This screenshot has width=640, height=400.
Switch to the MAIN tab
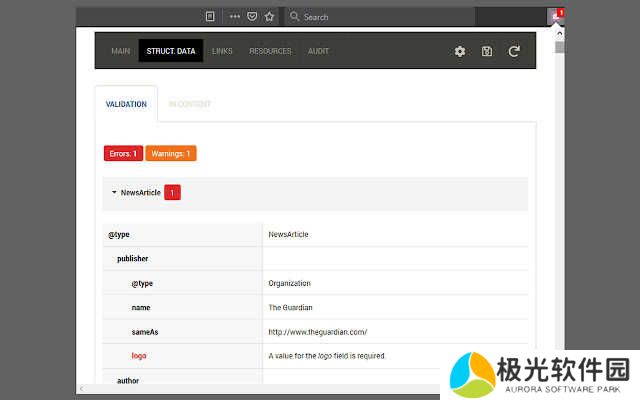point(121,51)
